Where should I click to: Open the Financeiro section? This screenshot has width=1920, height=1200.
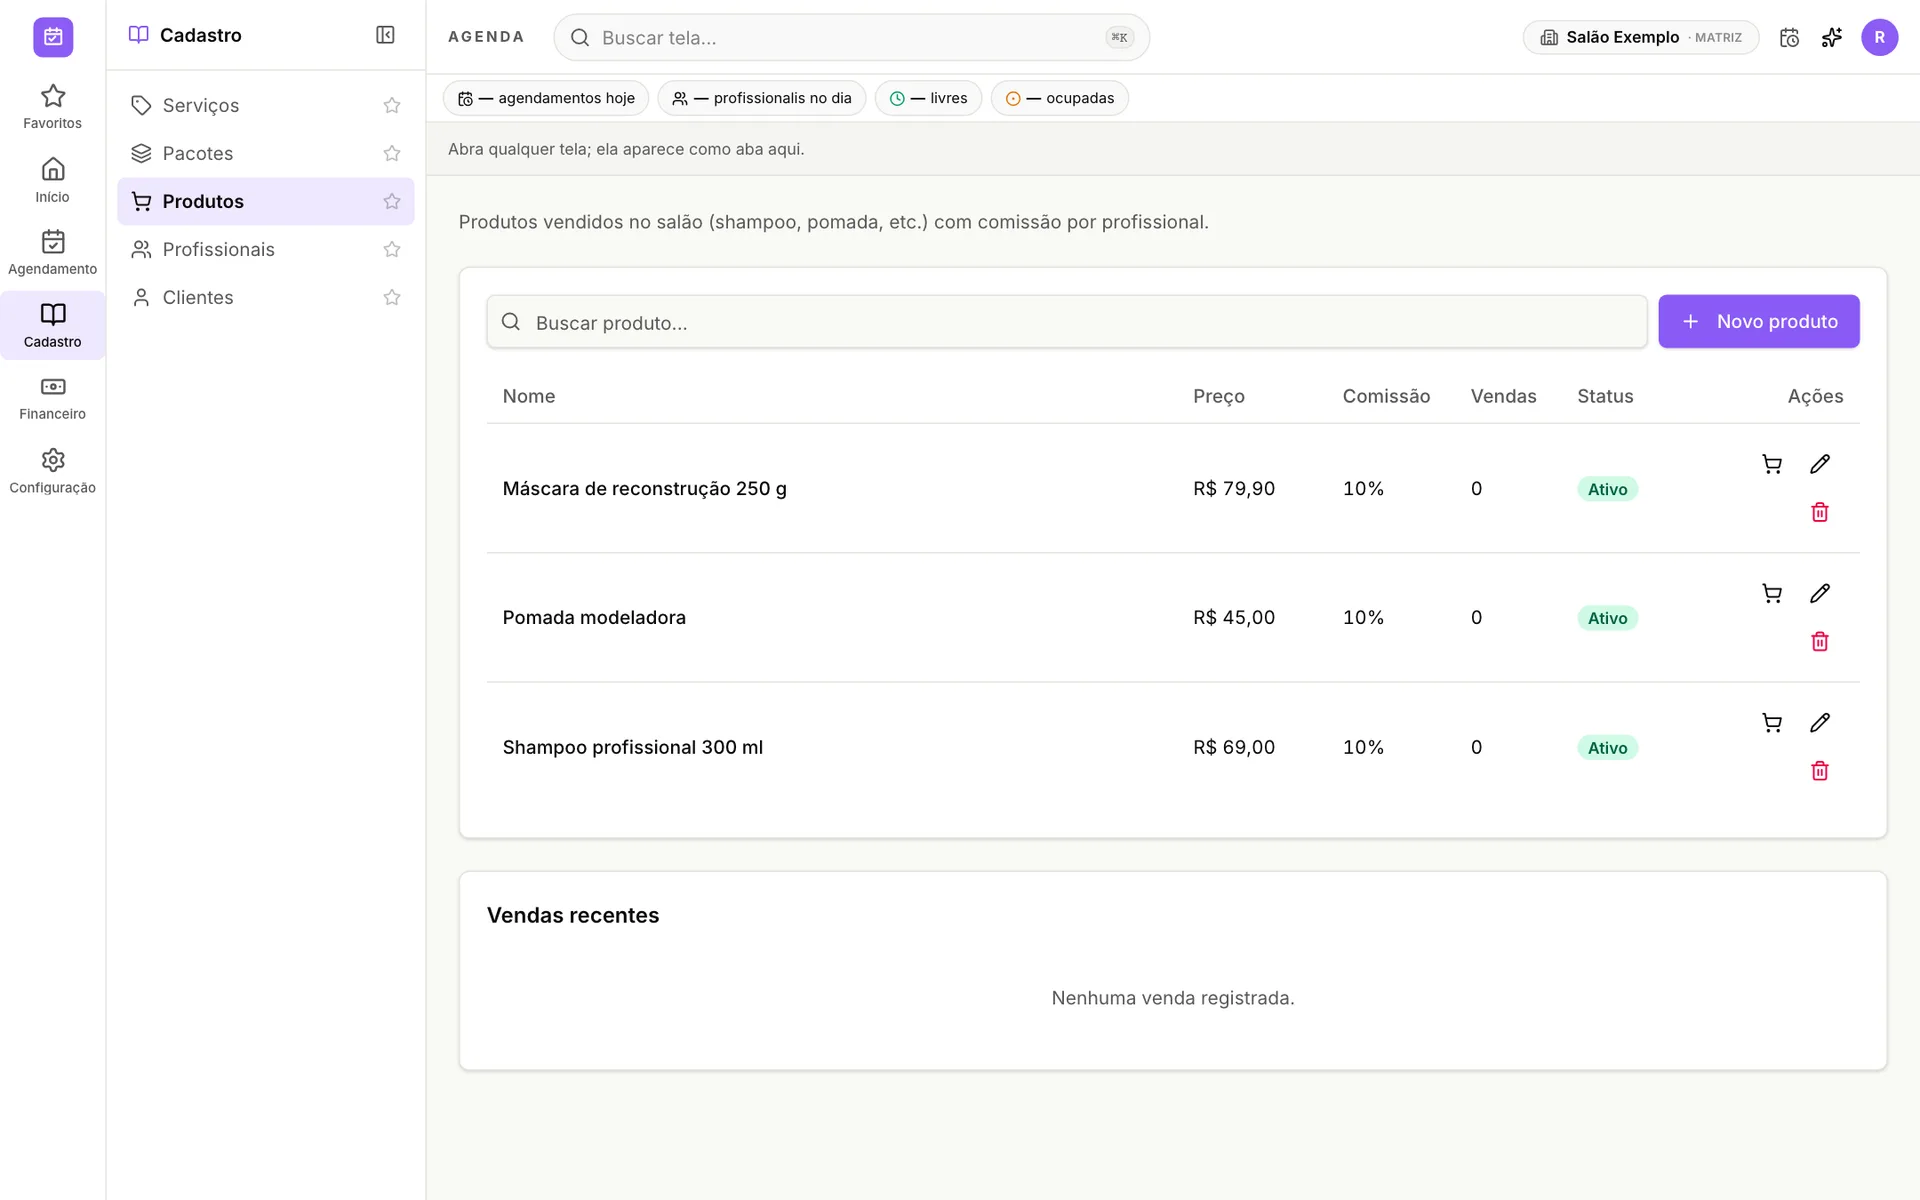click(52, 398)
